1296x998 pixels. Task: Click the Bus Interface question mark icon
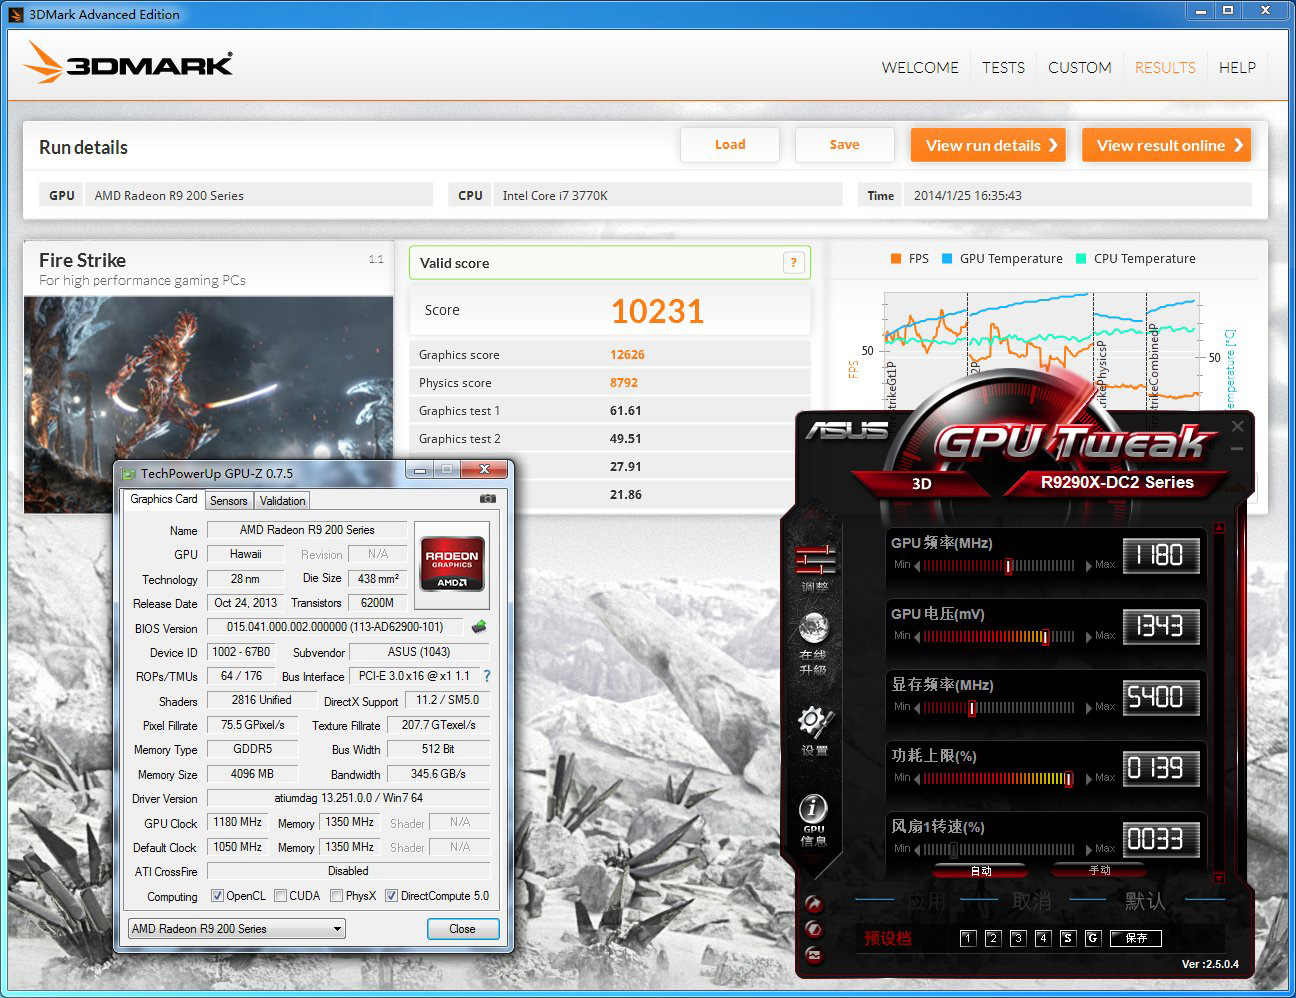[x=487, y=676]
